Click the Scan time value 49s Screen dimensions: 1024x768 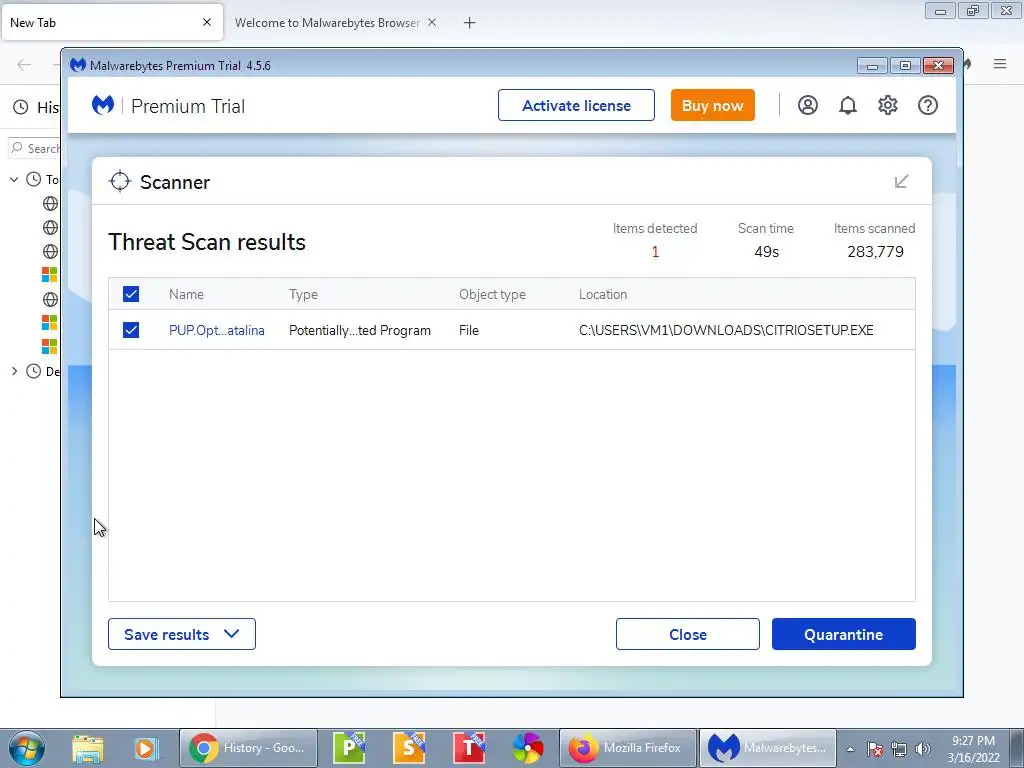766,252
